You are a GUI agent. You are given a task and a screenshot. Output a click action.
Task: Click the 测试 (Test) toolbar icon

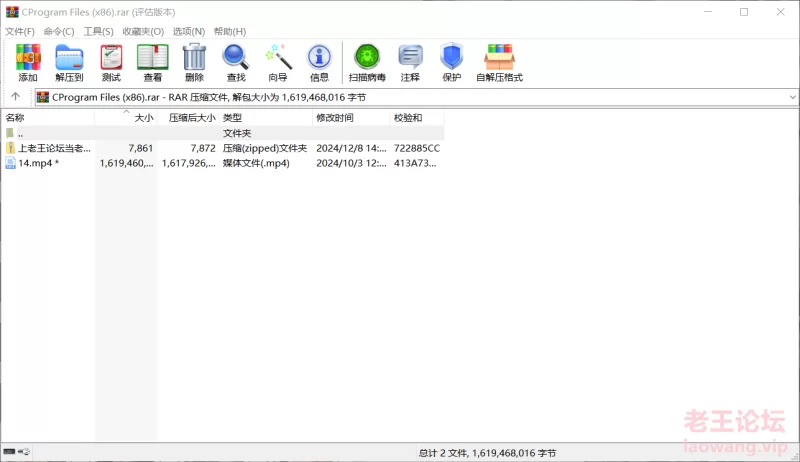111,57
